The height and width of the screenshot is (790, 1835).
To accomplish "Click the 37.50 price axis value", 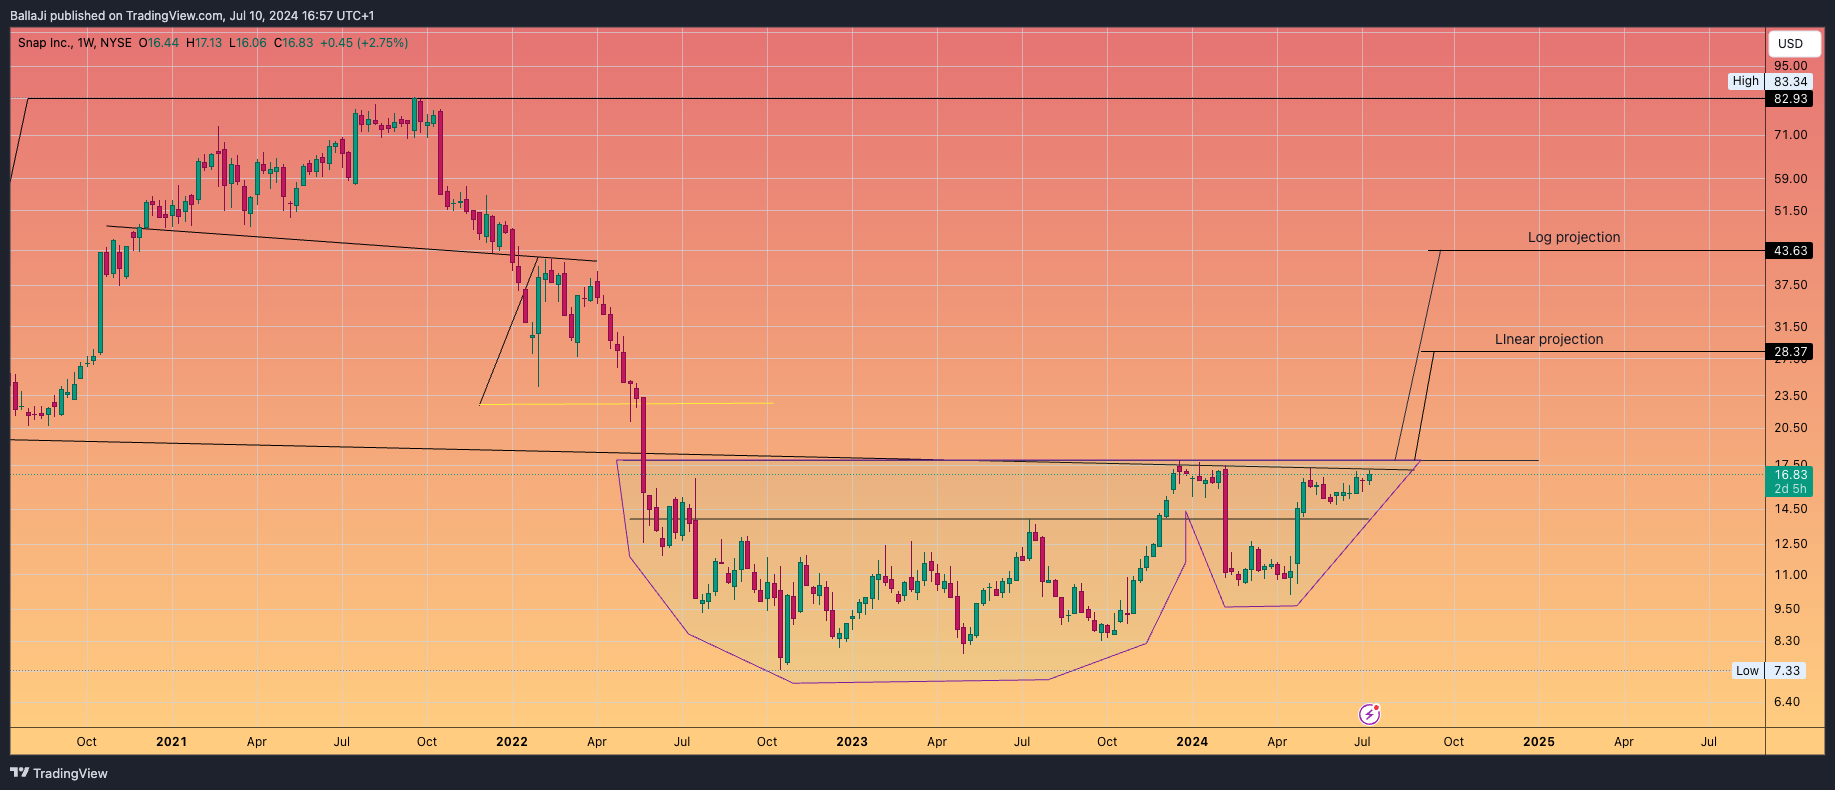I will pos(1790,285).
